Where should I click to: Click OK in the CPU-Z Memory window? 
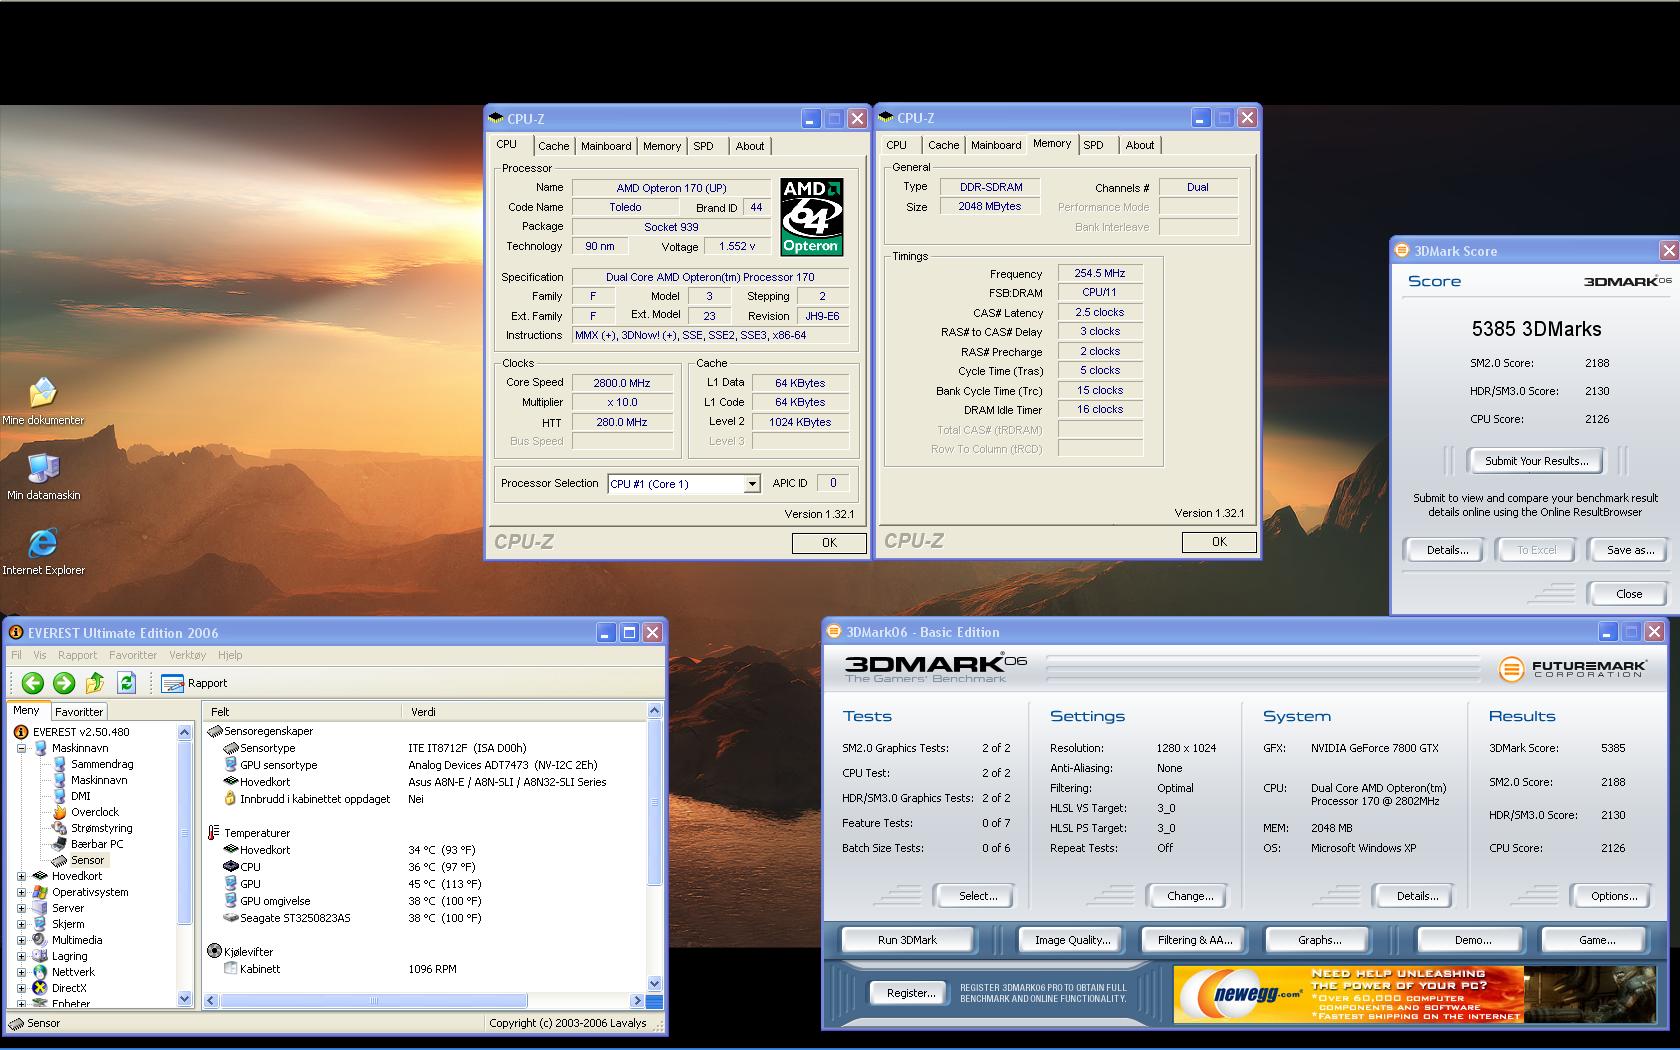pyautogui.click(x=1218, y=542)
